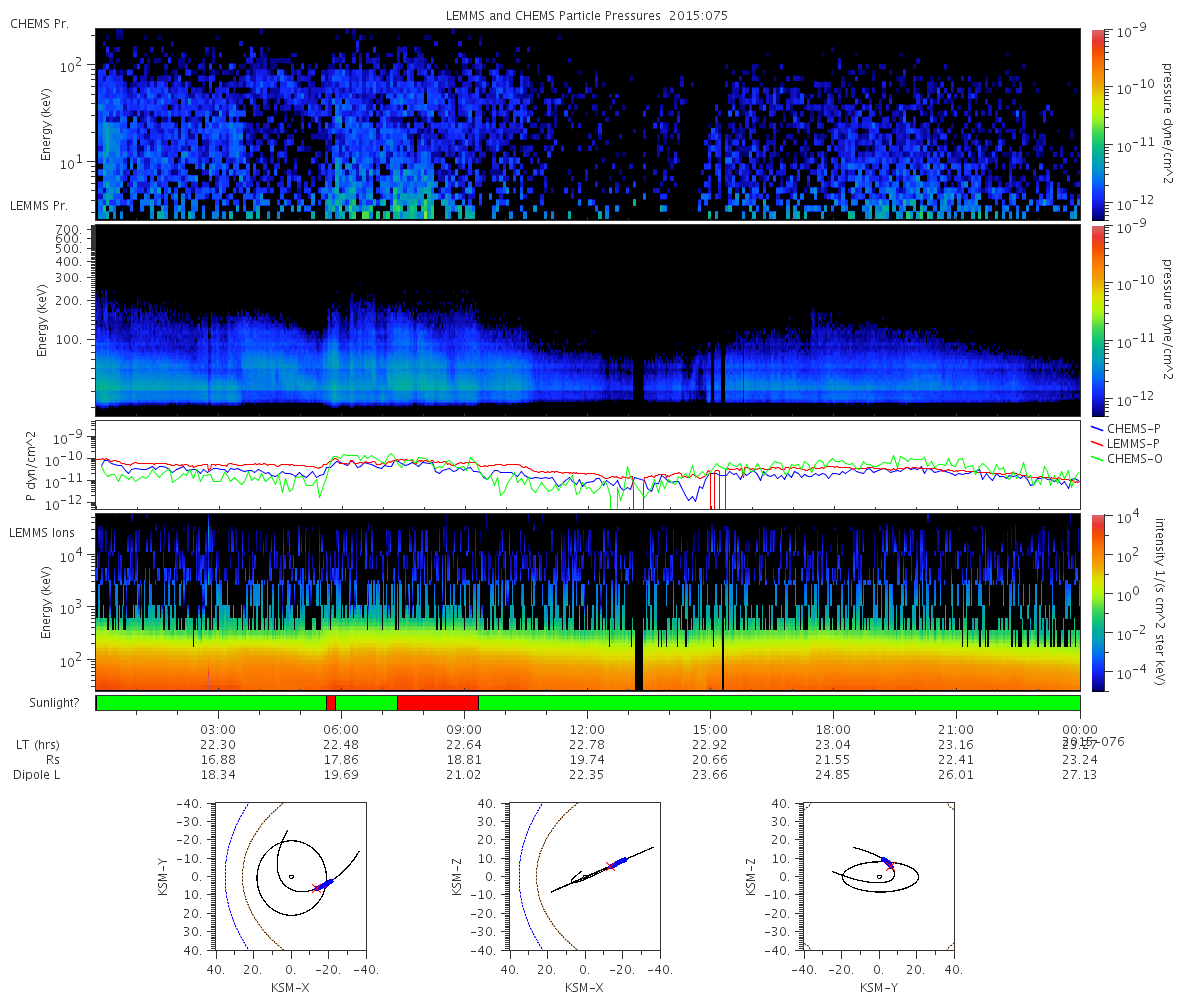Click the red X in KSM-X/KSM-Z orbit plot
Screen dimensions: 1200x1000
click(610, 866)
